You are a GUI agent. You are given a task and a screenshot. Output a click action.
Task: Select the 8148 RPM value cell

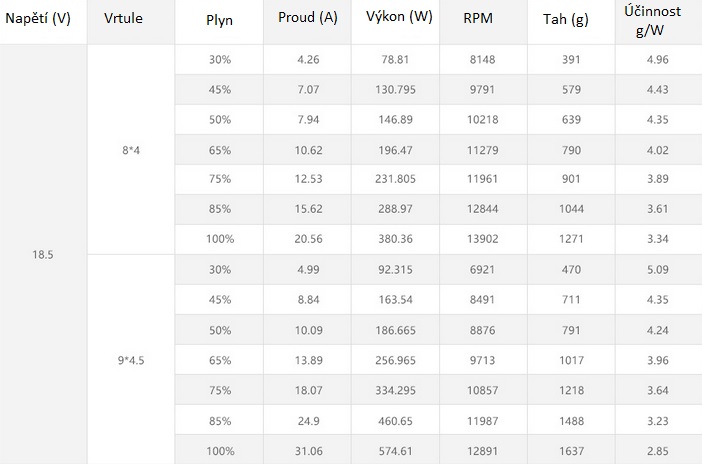coord(484,59)
